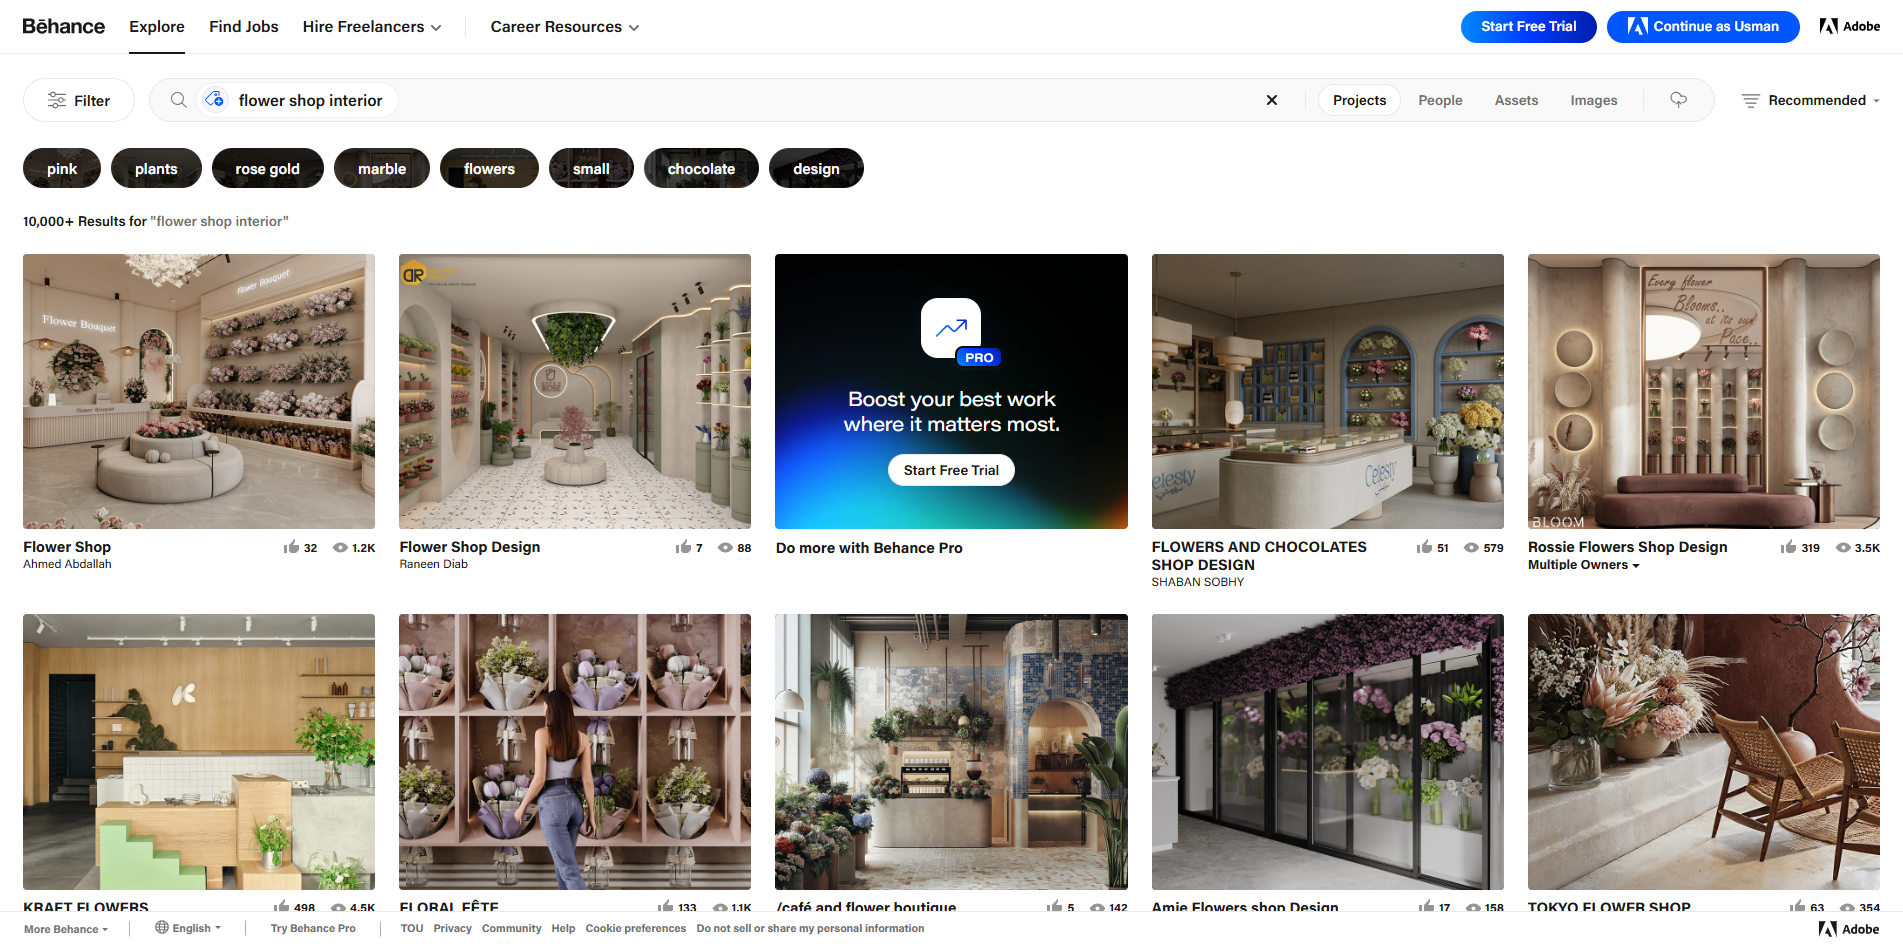Toggle the rose gold search filter pill

click(x=267, y=168)
